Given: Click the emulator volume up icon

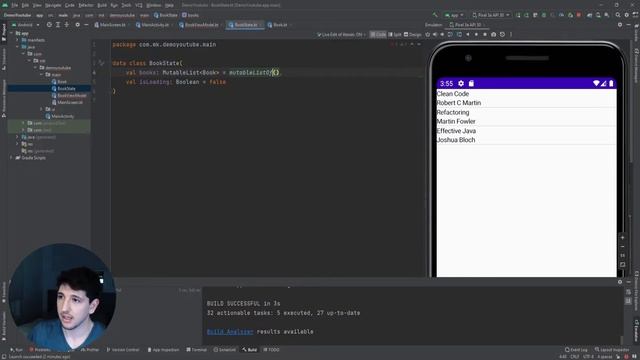Looking at the screenshot, I should click(x=435, y=35).
